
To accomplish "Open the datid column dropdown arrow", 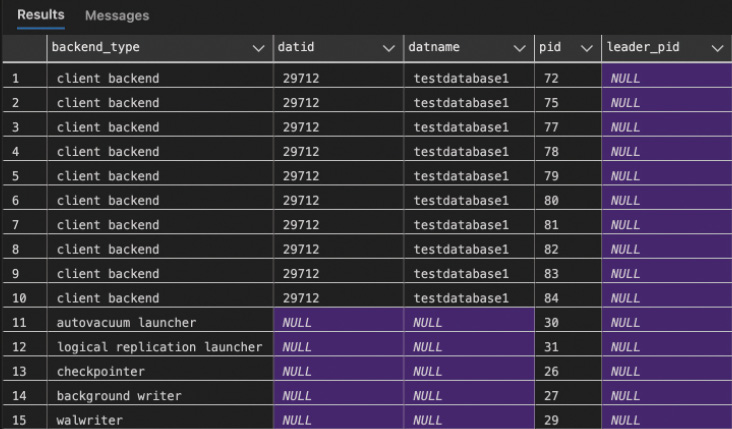I will pyautogui.click(x=388, y=48).
